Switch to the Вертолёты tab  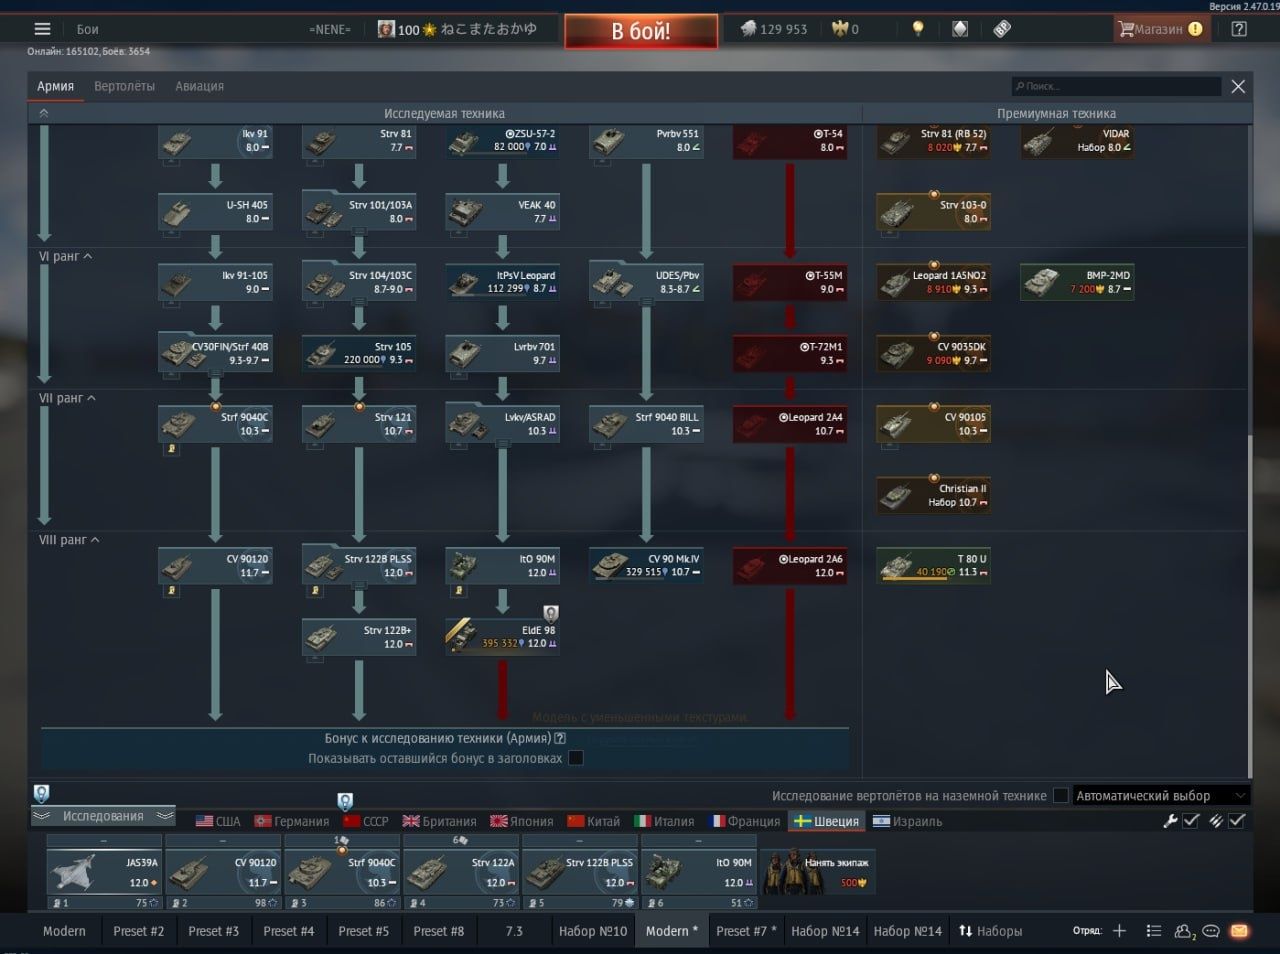pos(124,86)
